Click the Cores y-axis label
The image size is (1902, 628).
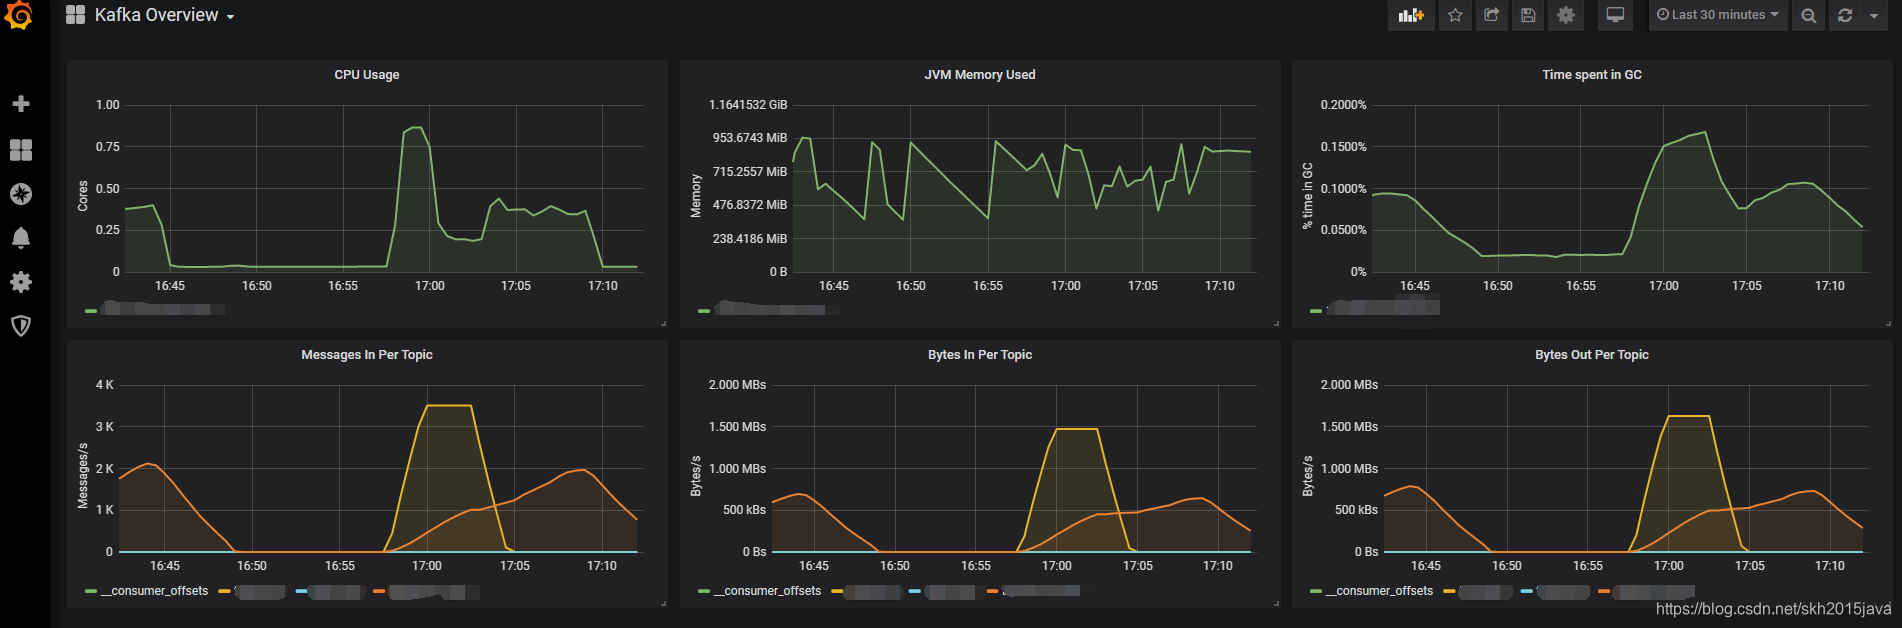pyautogui.click(x=83, y=196)
